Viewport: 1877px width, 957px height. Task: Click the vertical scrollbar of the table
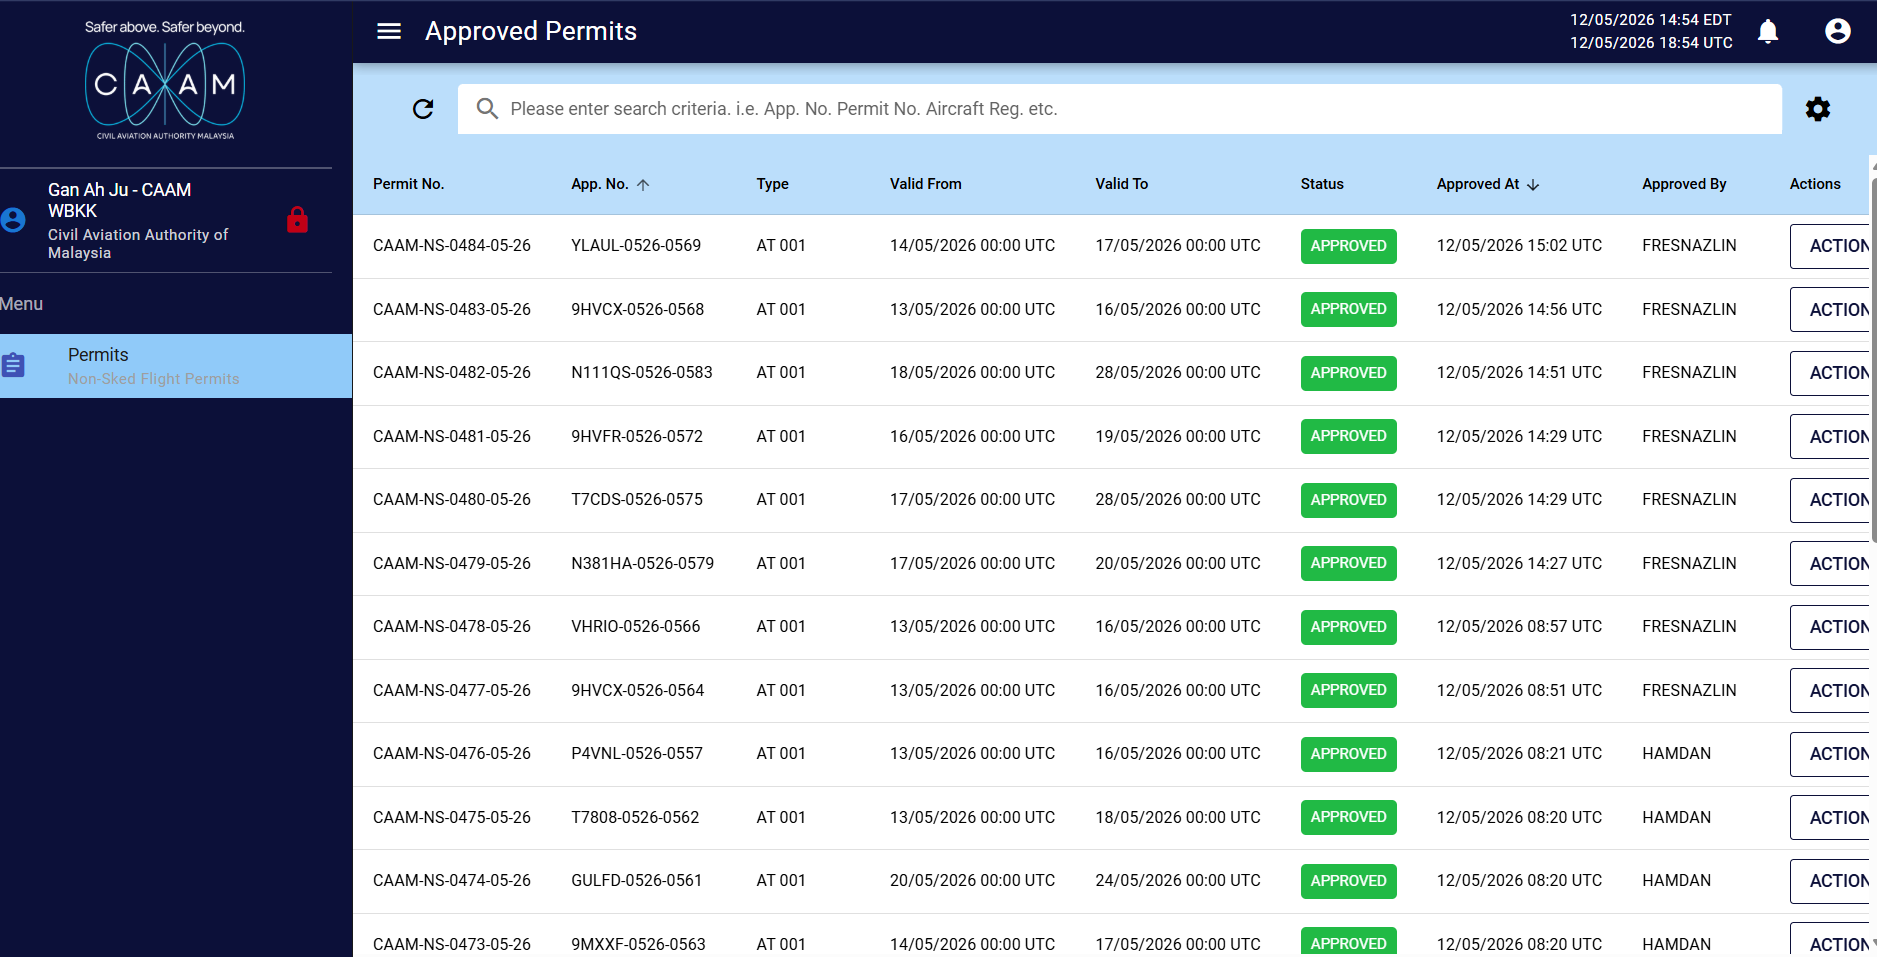pyautogui.click(x=1873, y=360)
